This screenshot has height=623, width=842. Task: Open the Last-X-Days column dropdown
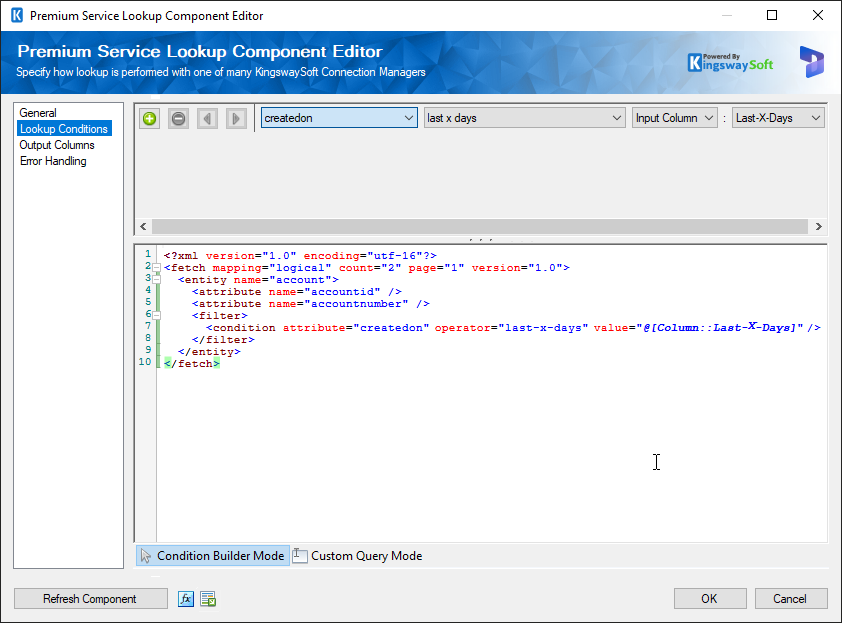click(x=778, y=118)
